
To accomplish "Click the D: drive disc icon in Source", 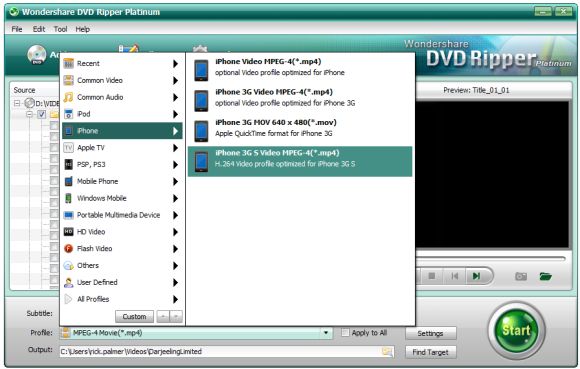I will click(30, 103).
